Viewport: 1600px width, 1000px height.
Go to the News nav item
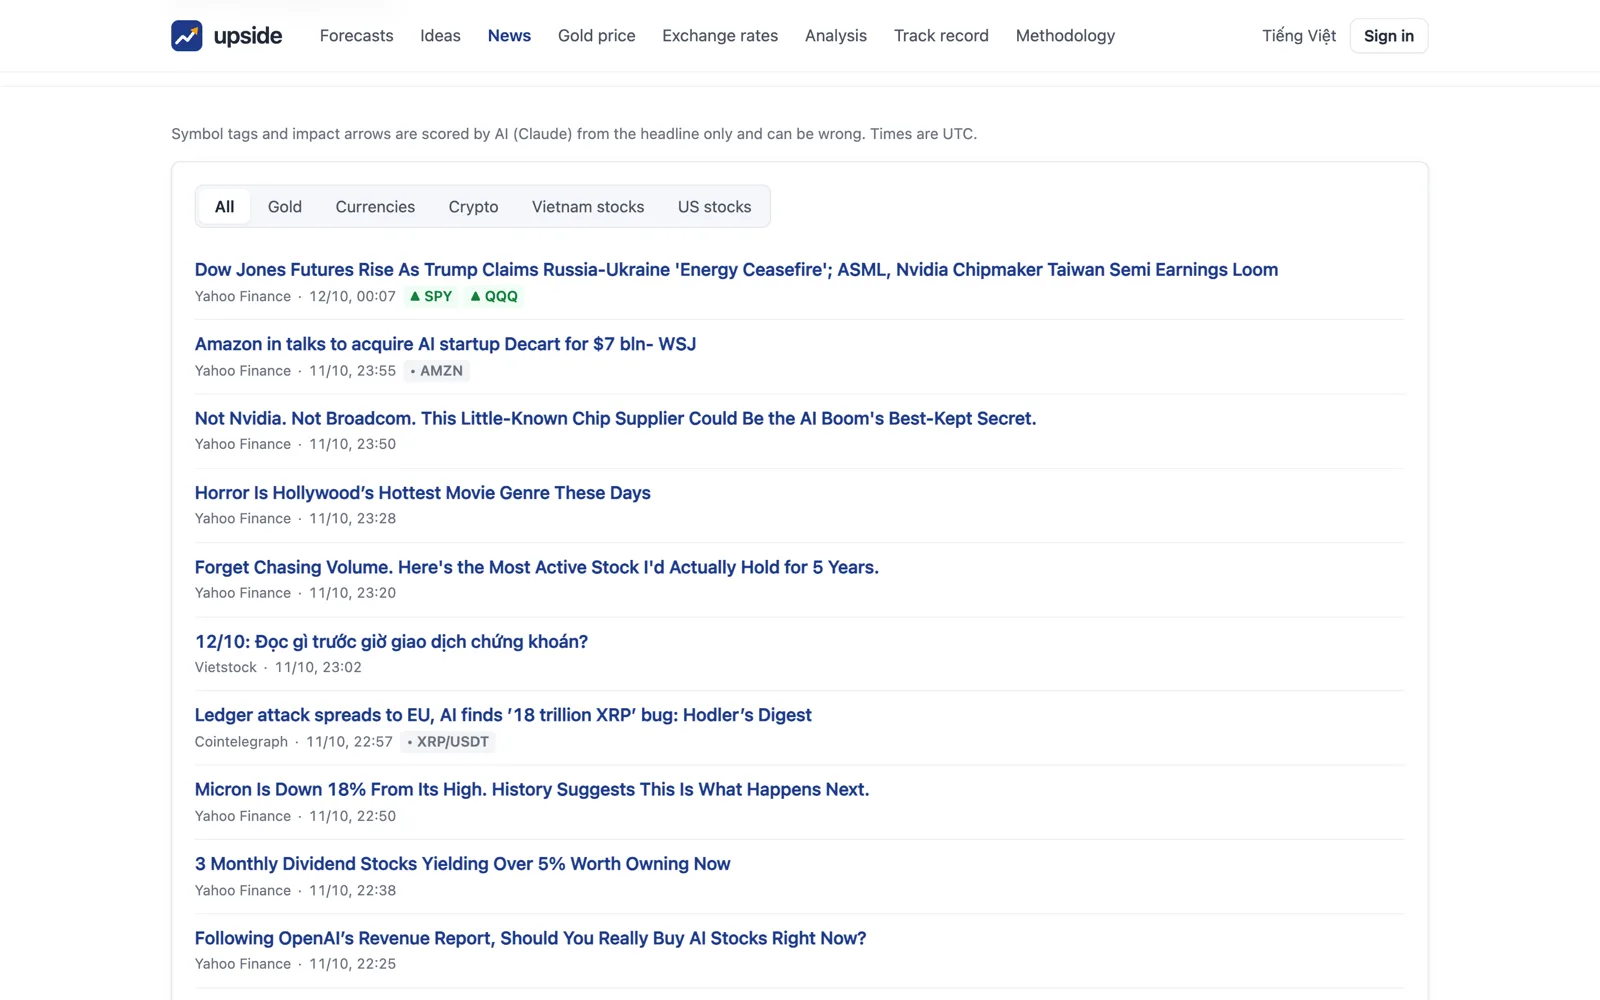point(509,36)
